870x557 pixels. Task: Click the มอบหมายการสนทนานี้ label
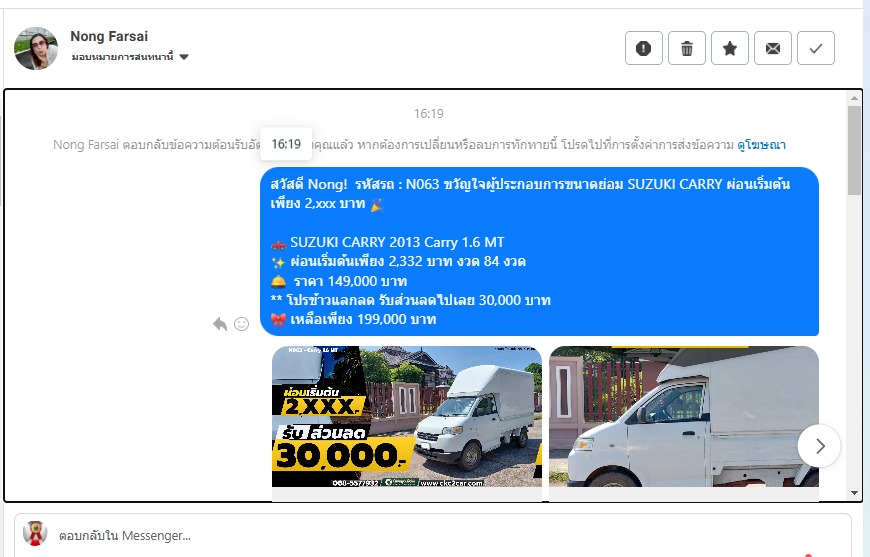(x=122, y=57)
